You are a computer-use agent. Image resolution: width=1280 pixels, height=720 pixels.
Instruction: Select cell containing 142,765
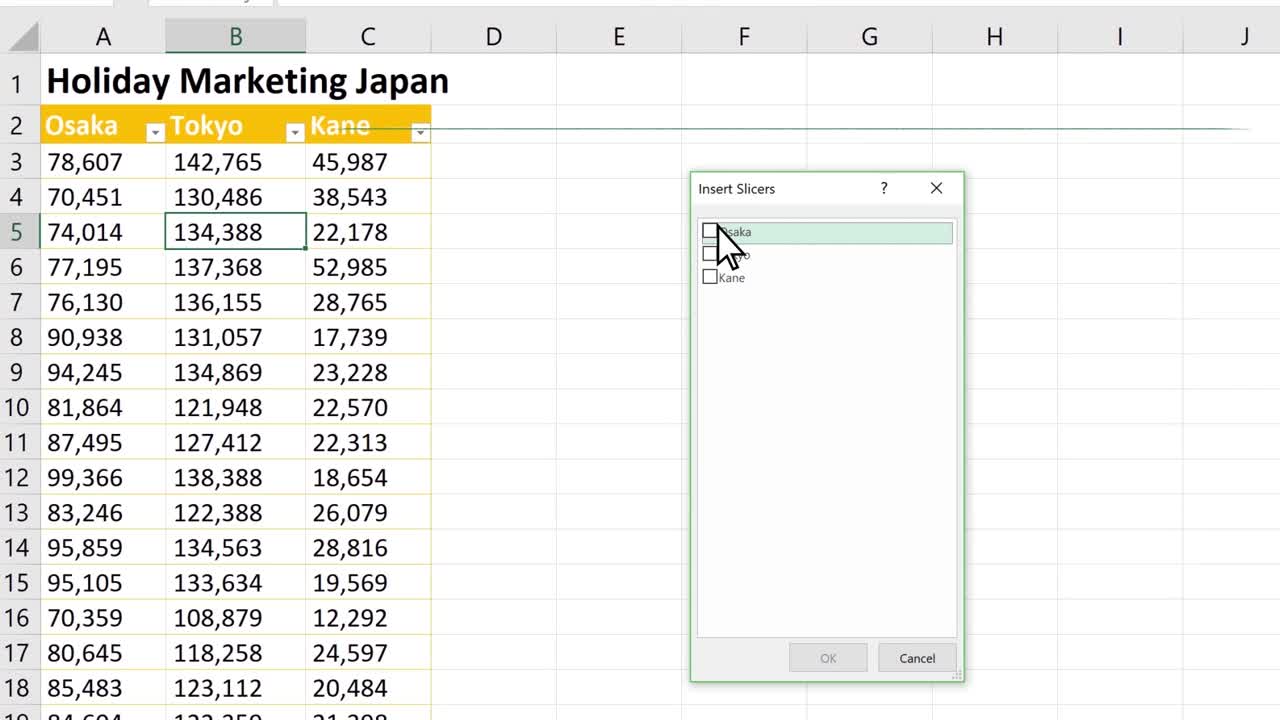[x=235, y=162]
